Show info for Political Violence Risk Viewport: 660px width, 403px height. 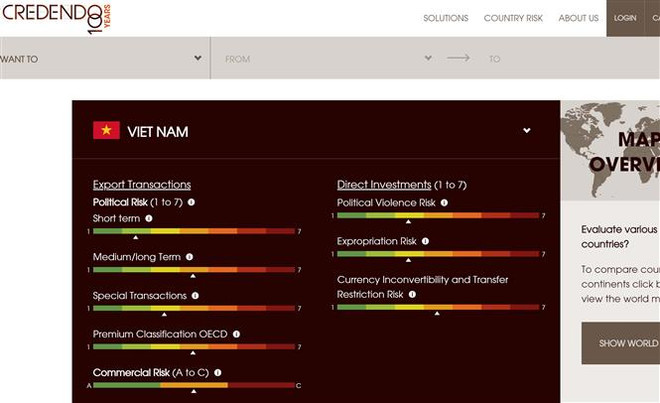pyautogui.click(x=444, y=202)
